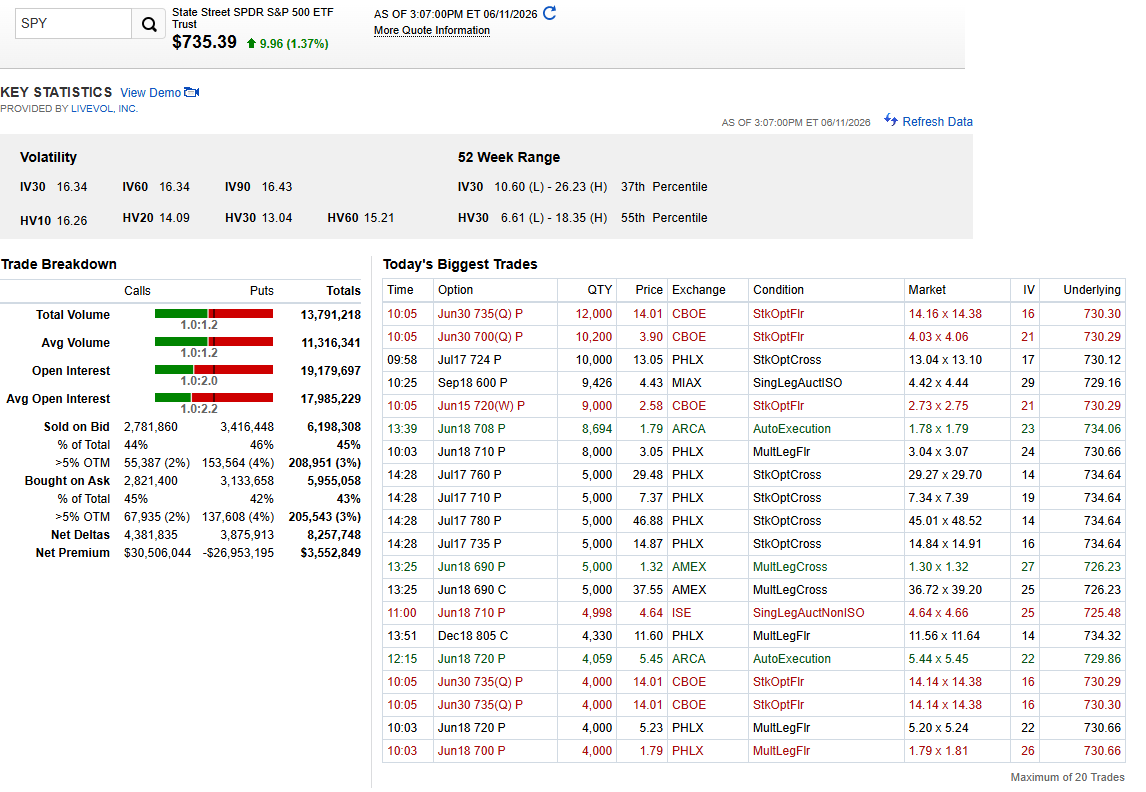
Task: Select the Sep18 600 P trade option
Action: (x=472, y=383)
